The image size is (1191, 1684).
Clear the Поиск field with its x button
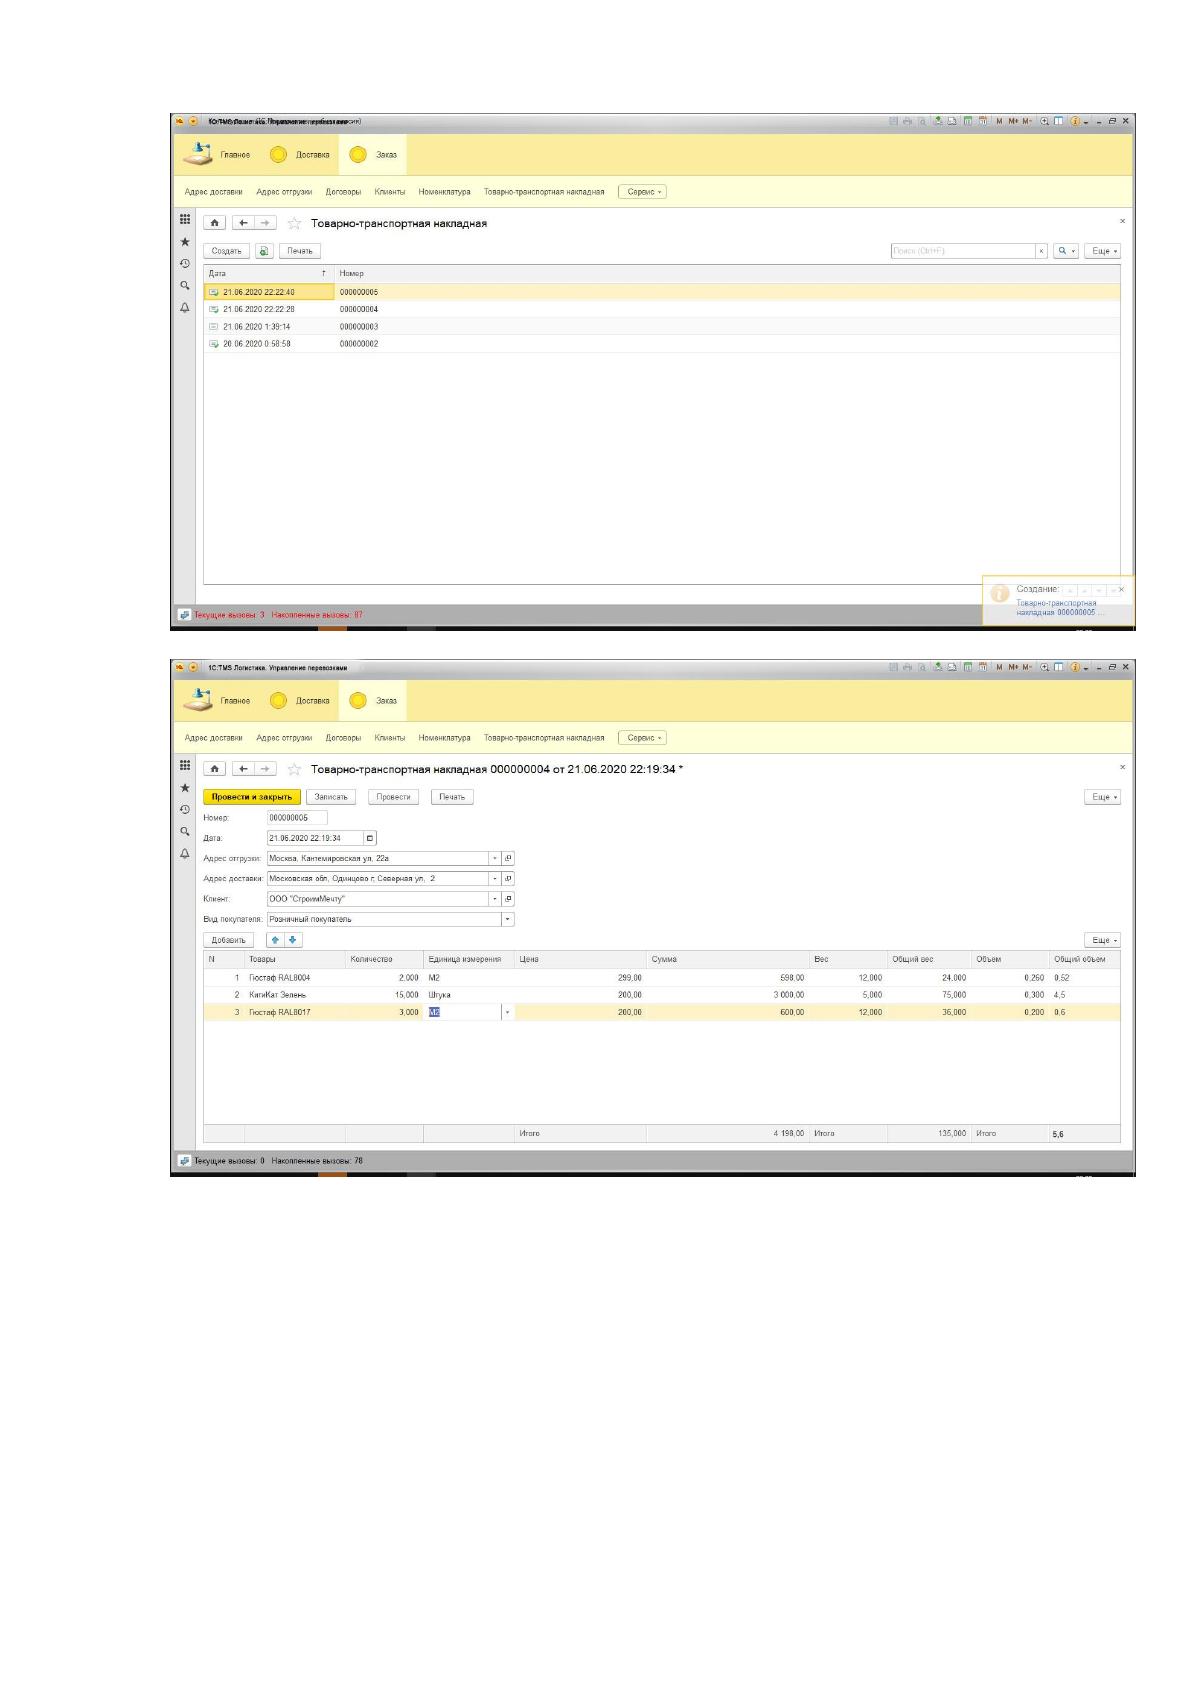[x=1041, y=251]
